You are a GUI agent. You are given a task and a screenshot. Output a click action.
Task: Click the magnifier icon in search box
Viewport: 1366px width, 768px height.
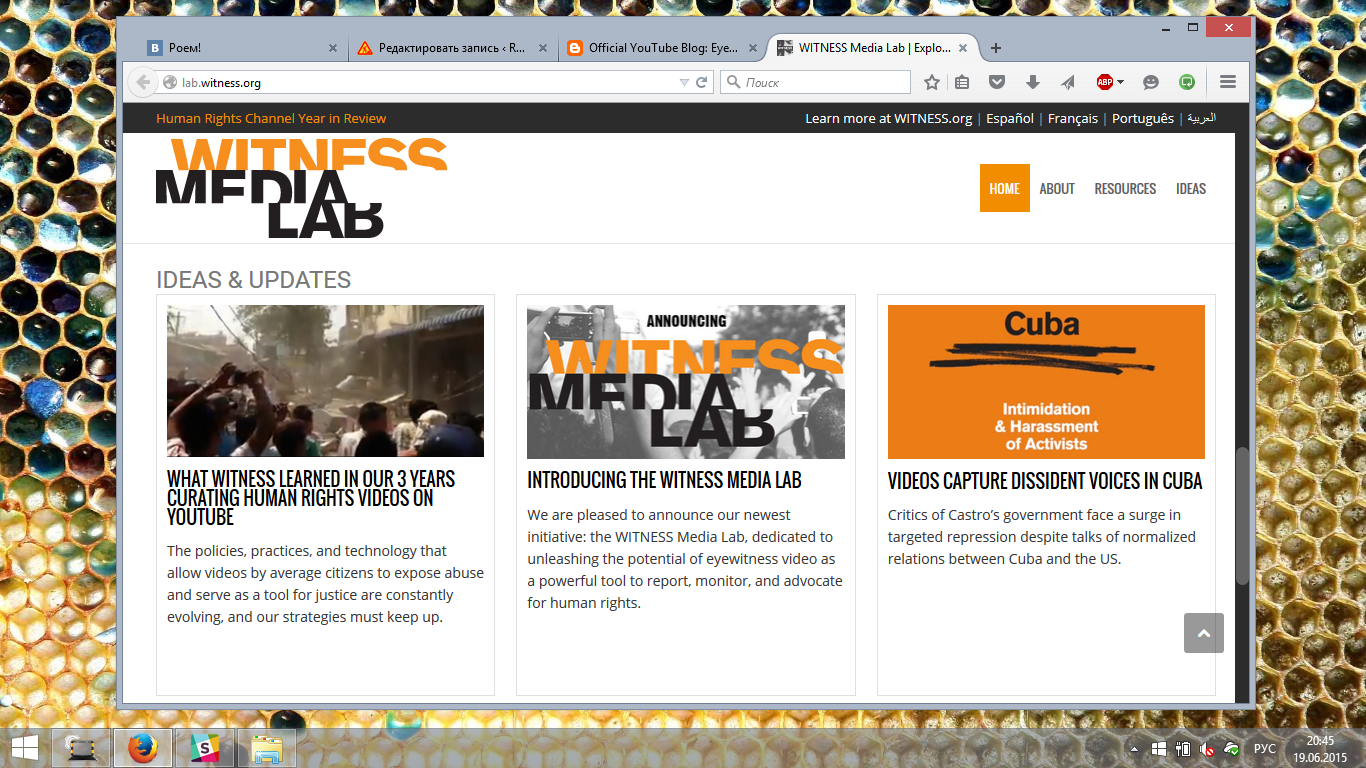(x=733, y=82)
